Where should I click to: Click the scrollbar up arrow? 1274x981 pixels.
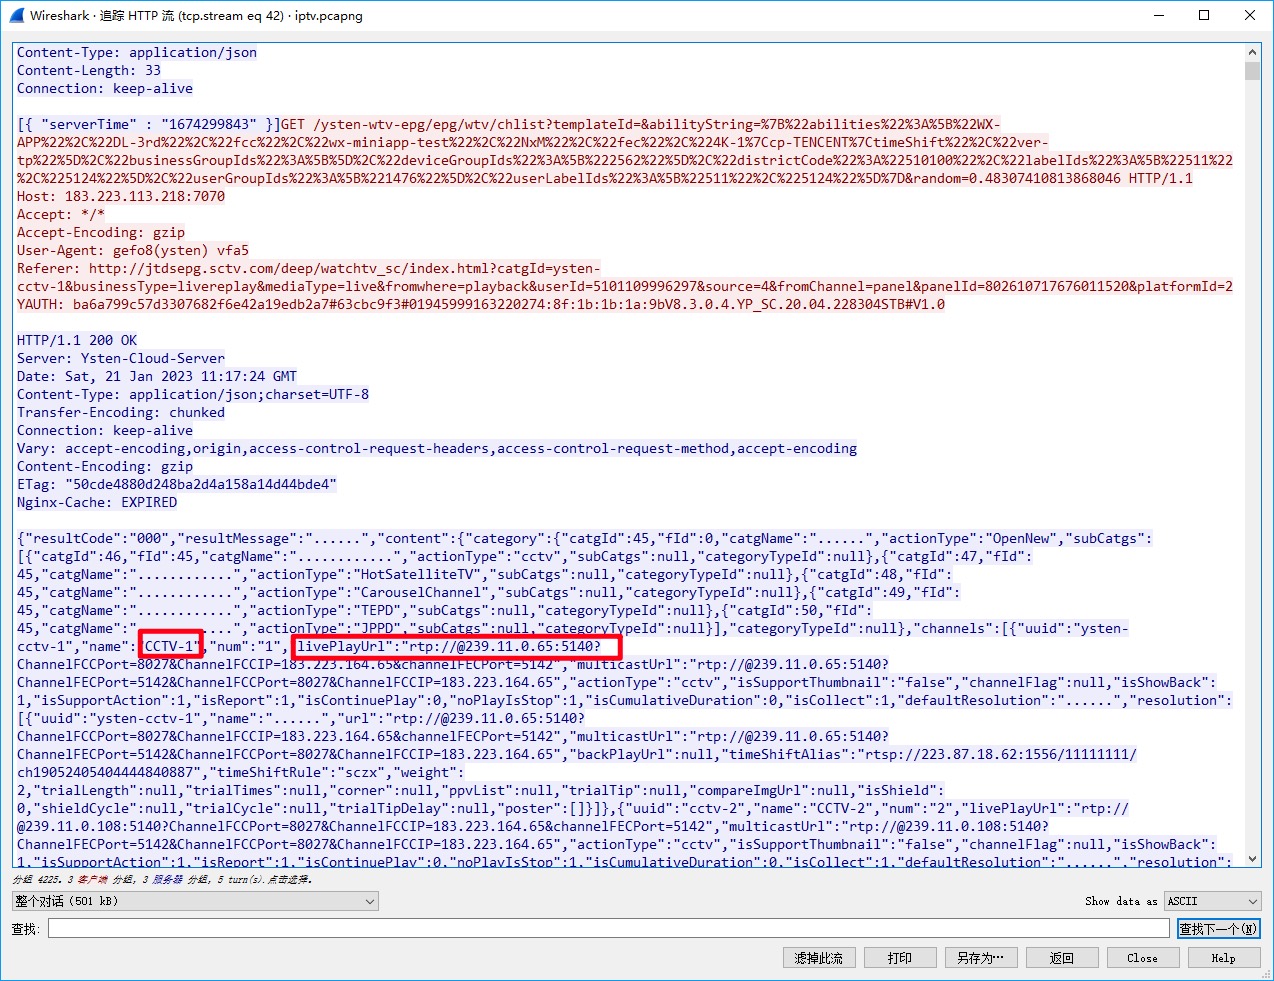[1253, 52]
